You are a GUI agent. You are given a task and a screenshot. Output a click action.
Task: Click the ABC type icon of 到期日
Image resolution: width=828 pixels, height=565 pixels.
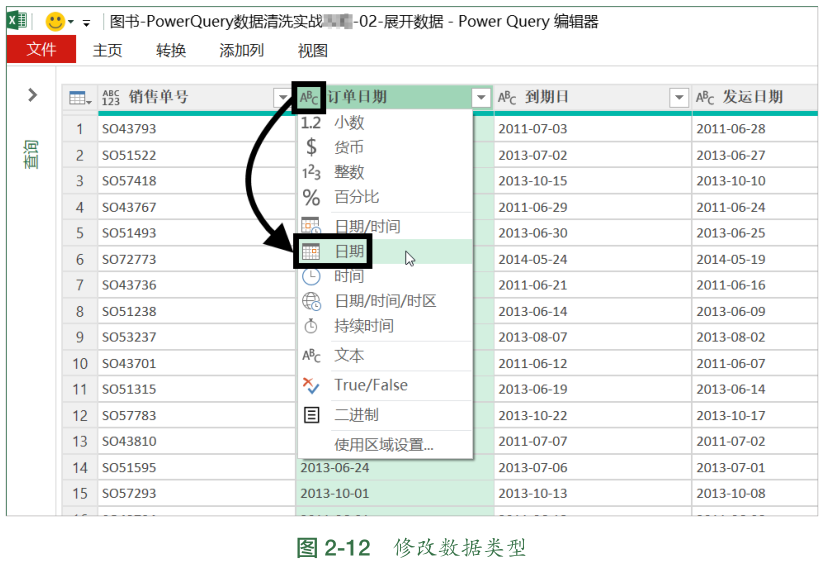point(507,98)
